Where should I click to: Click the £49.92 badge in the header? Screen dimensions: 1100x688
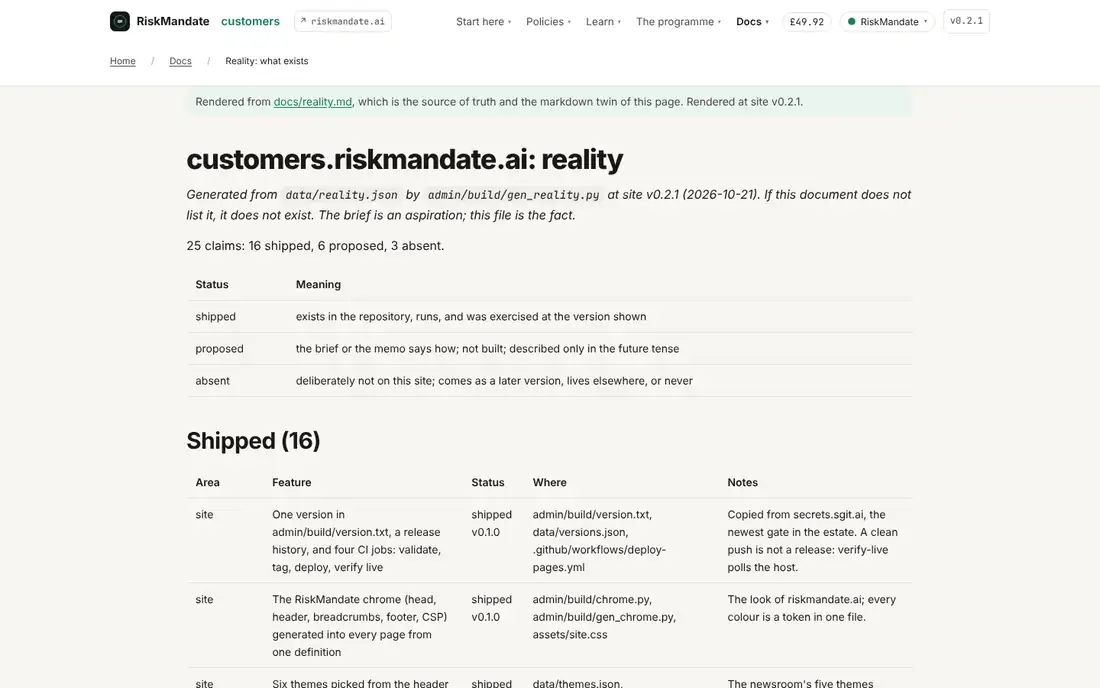pyautogui.click(x=807, y=22)
